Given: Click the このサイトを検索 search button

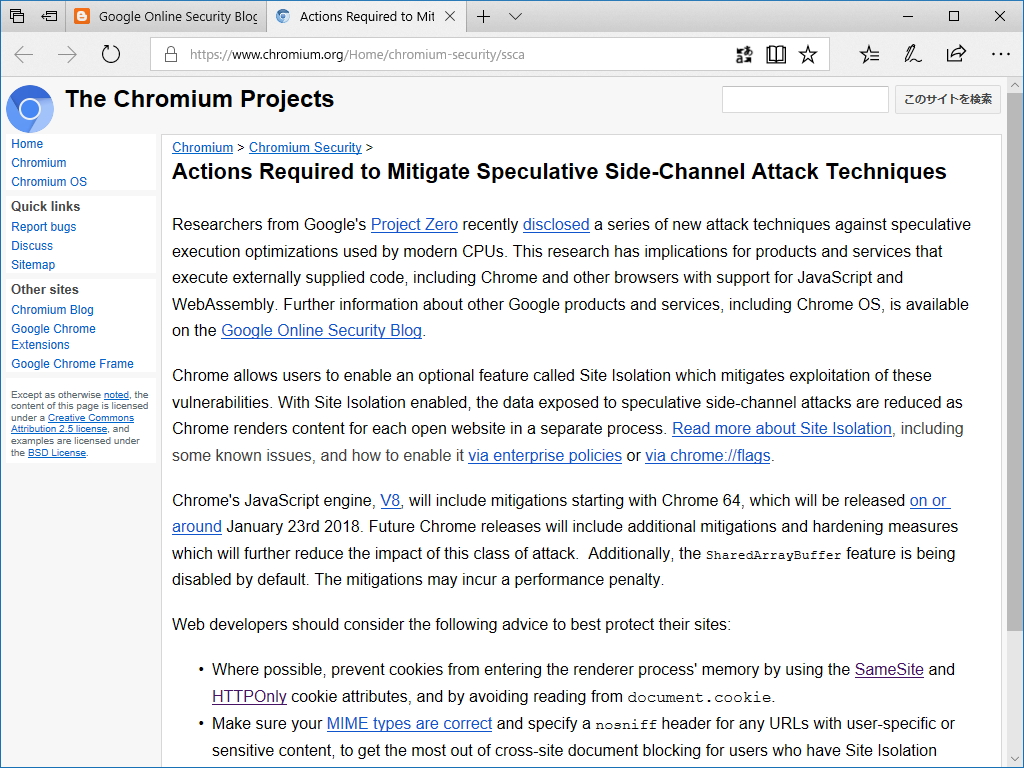Looking at the screenshot, I should pyautogui.click(x=947, y=99).
